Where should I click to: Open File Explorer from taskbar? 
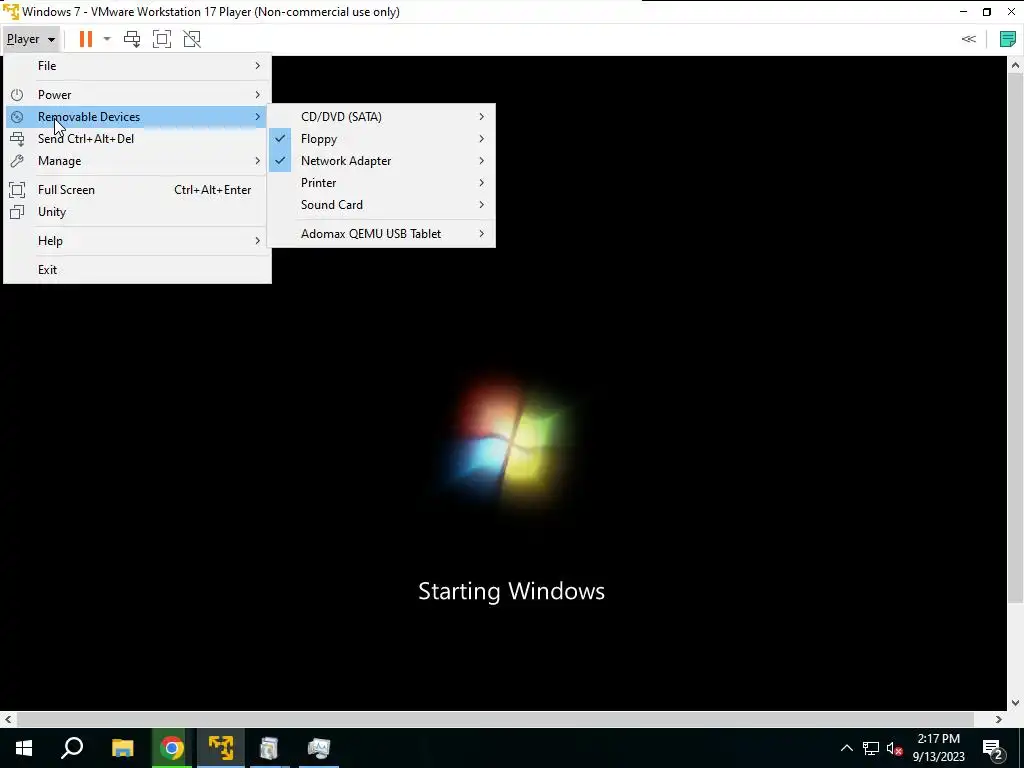pos(122,748)
